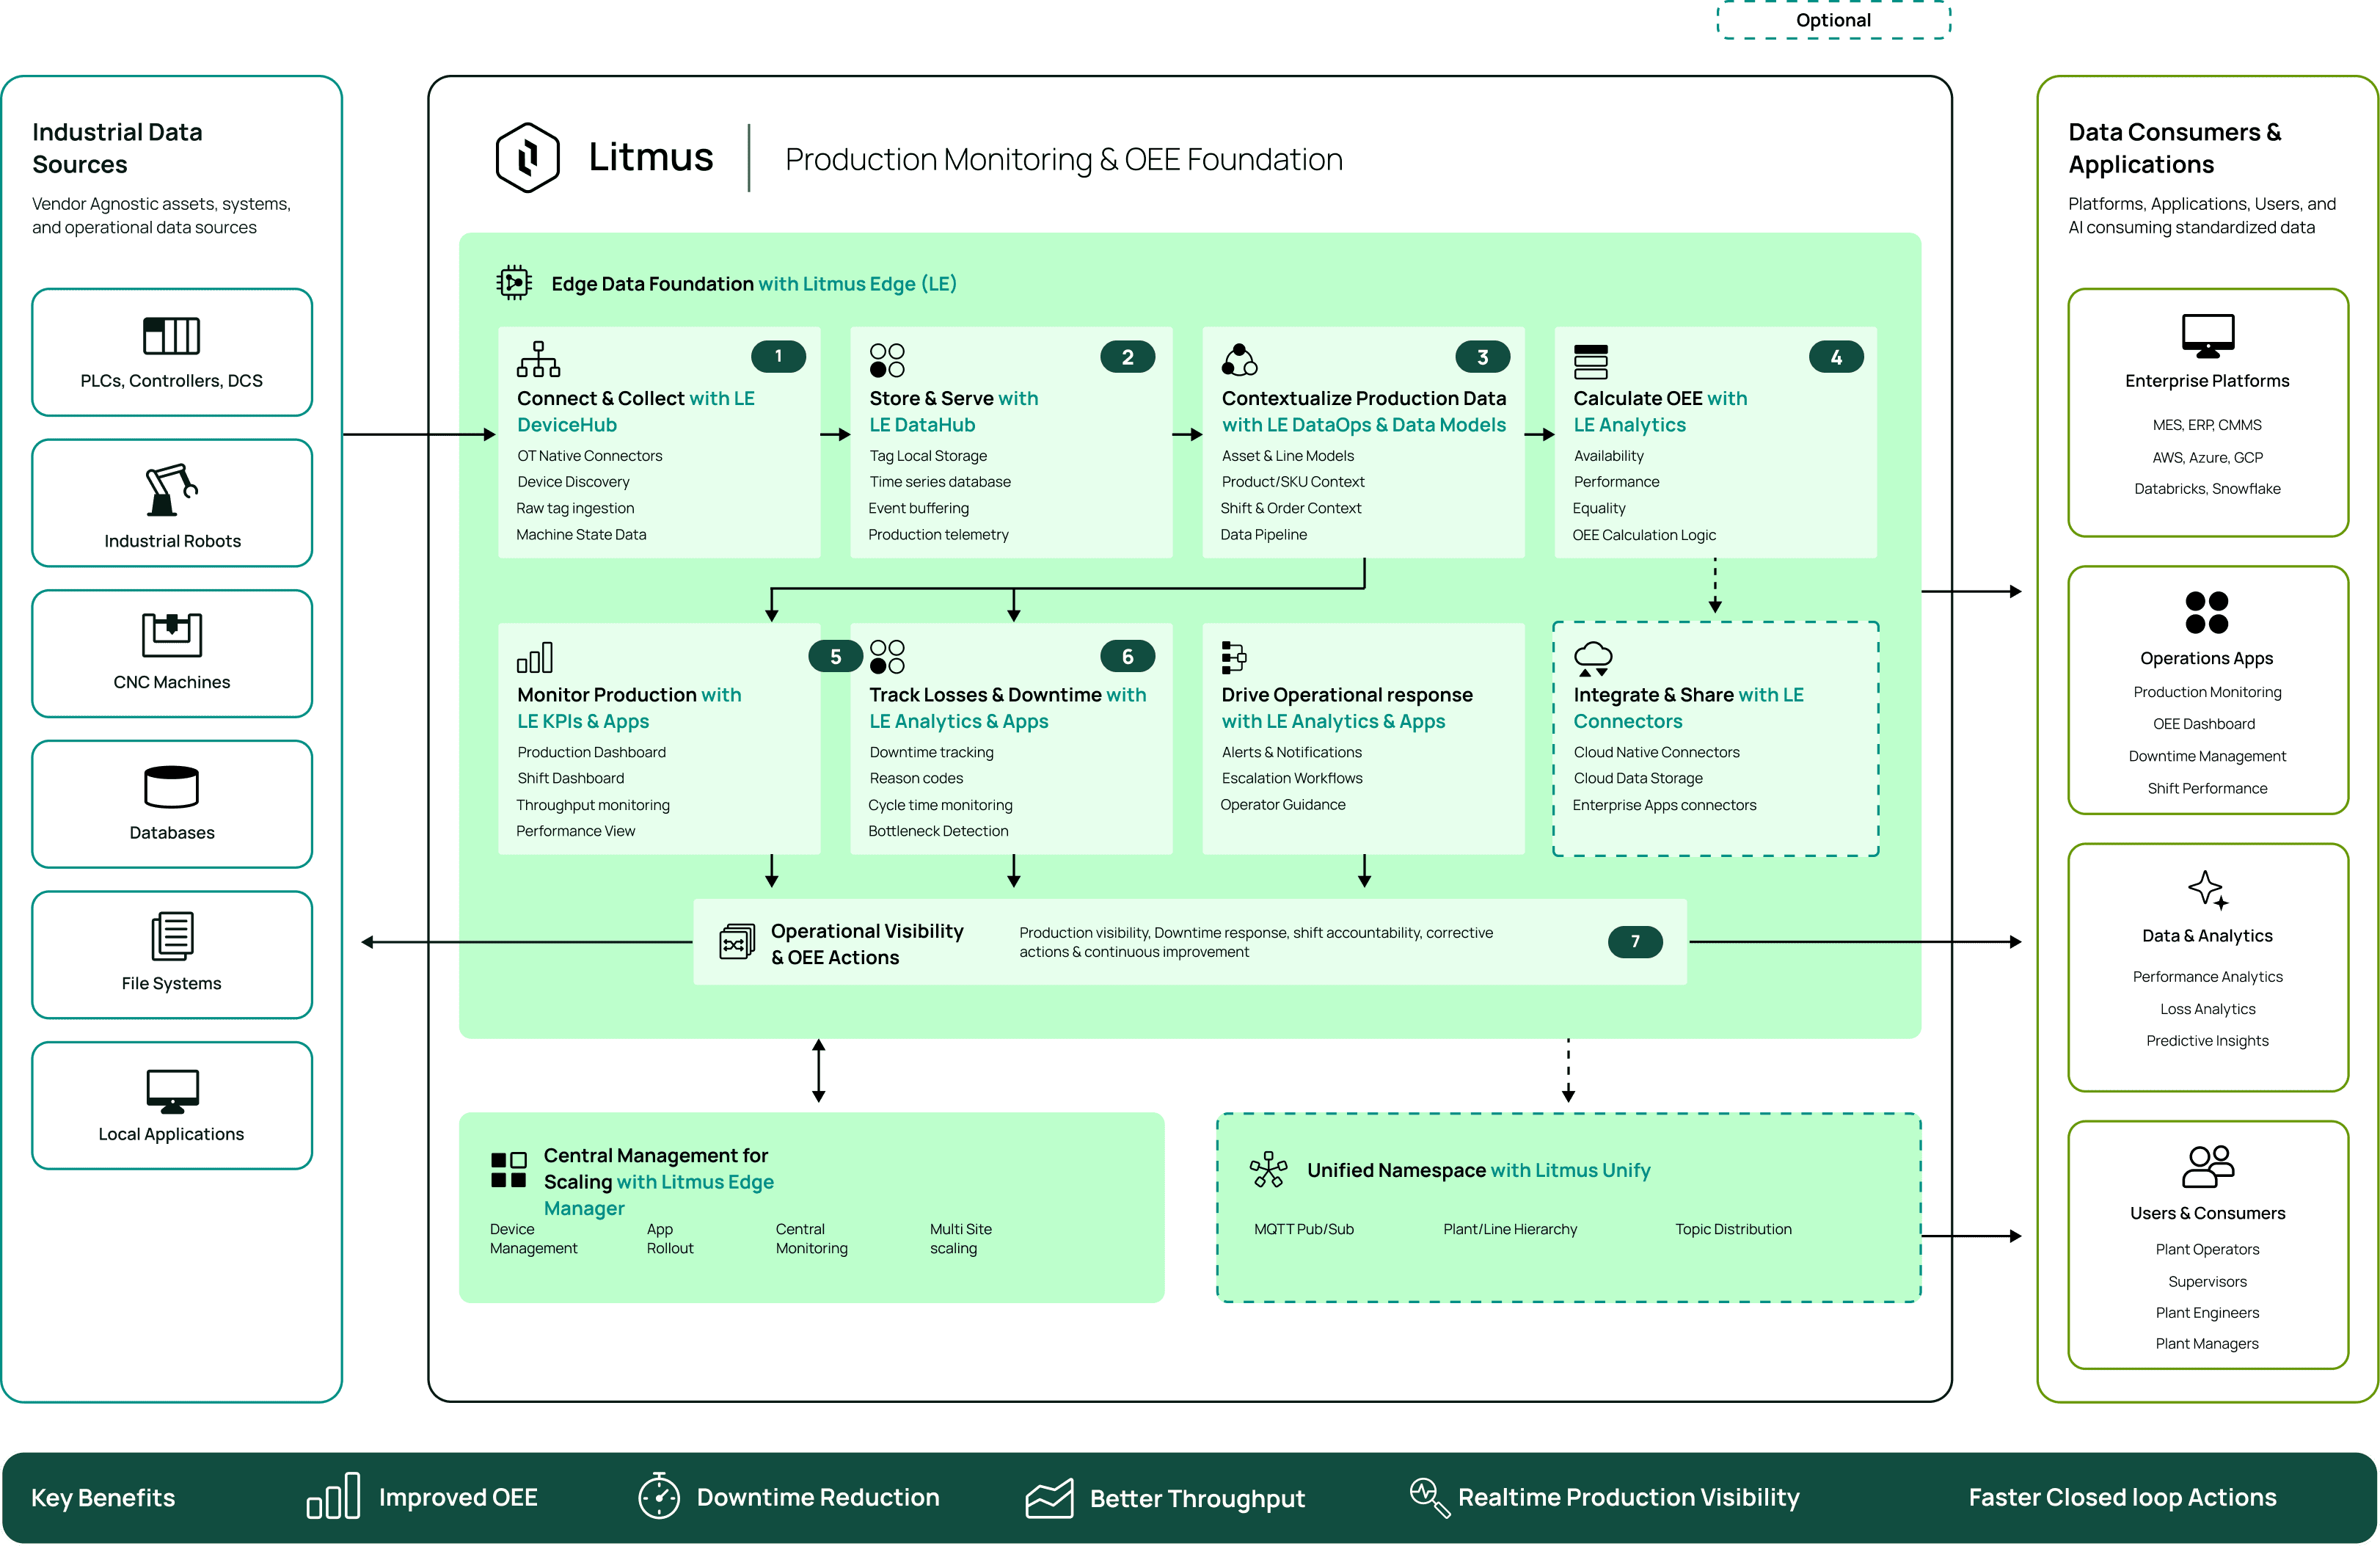This screenshot has height=1546, width=2380.
Task: Click the Better Throughput chart icon
Action: point(1050,1498)
